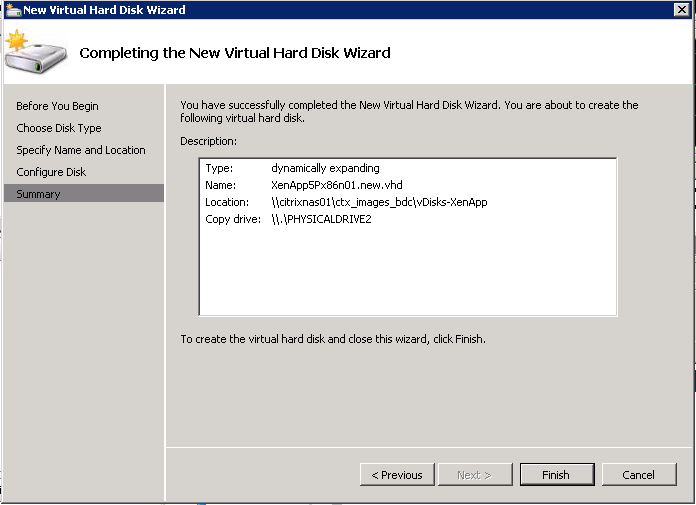The width and height of the screenshot is (696, 505).
Task: Close the wizard with the X button
Action: pyautogui.click(x=681, y=9)
